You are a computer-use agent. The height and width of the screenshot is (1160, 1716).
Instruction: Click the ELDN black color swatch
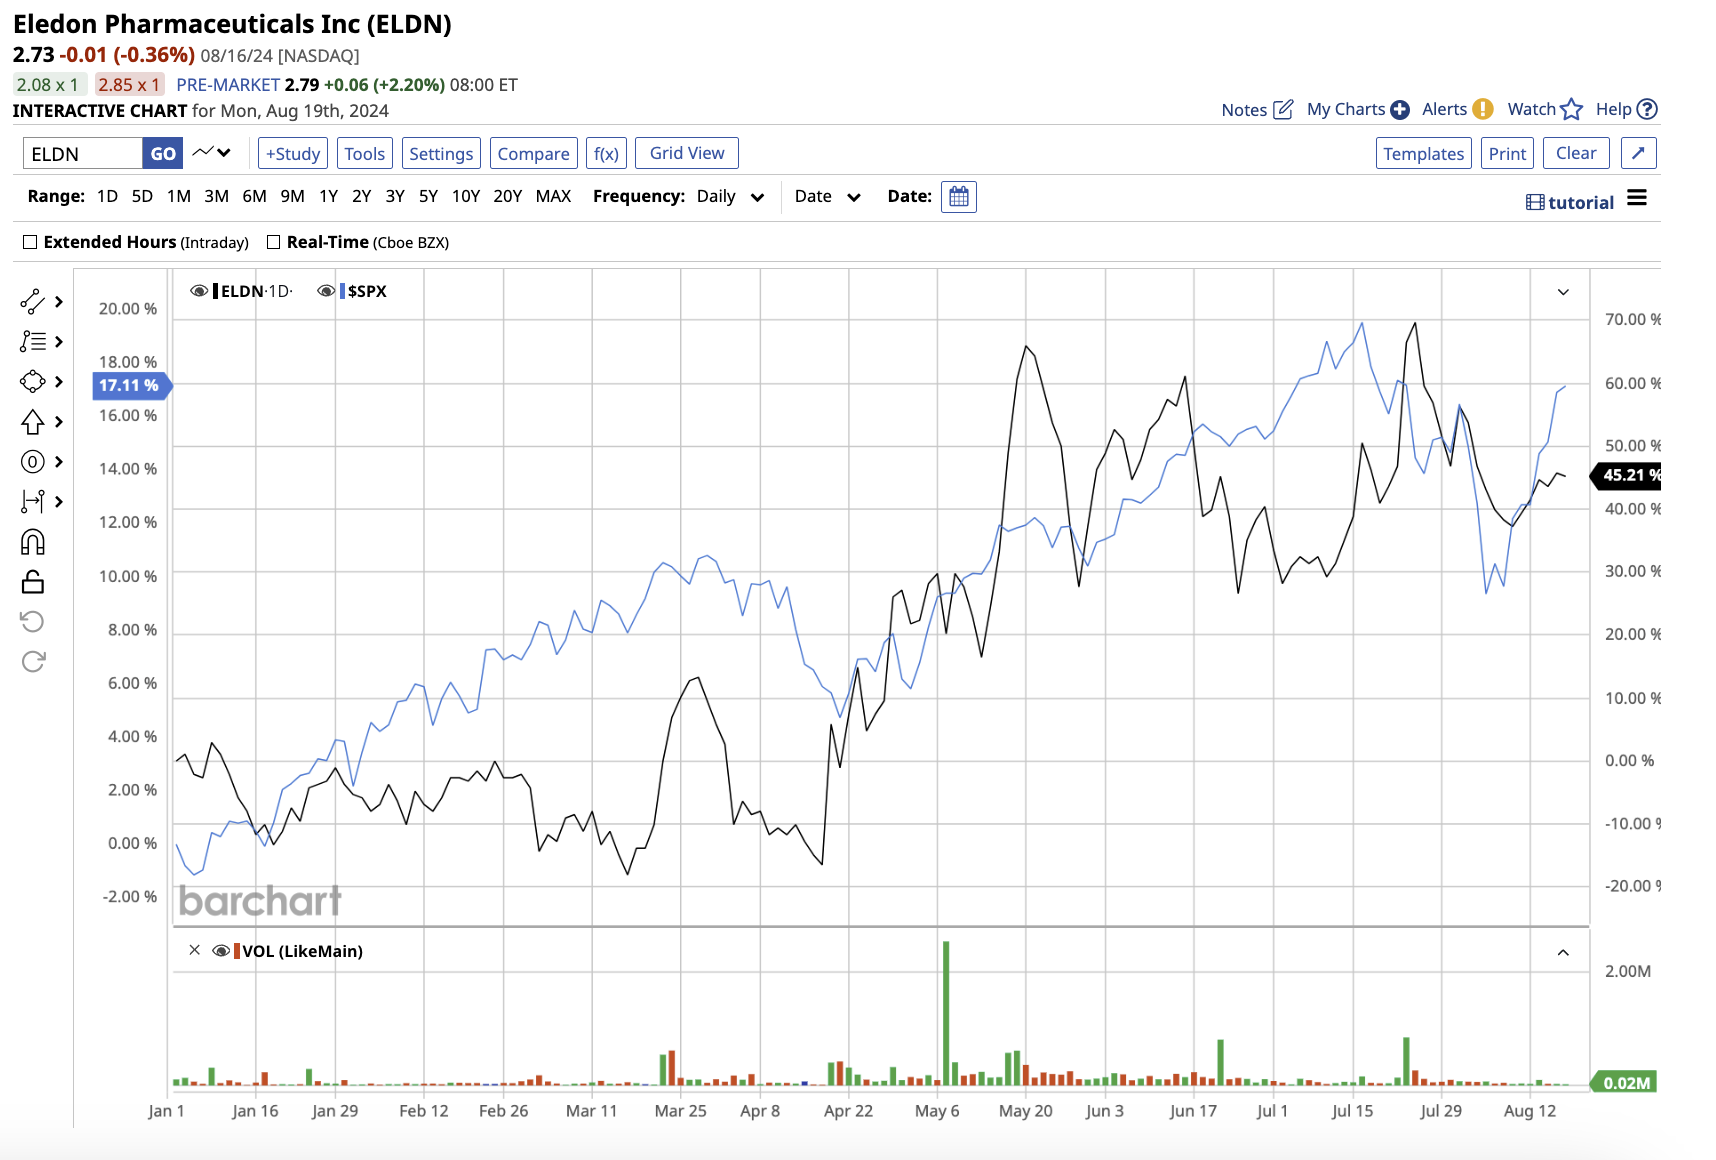215,291
